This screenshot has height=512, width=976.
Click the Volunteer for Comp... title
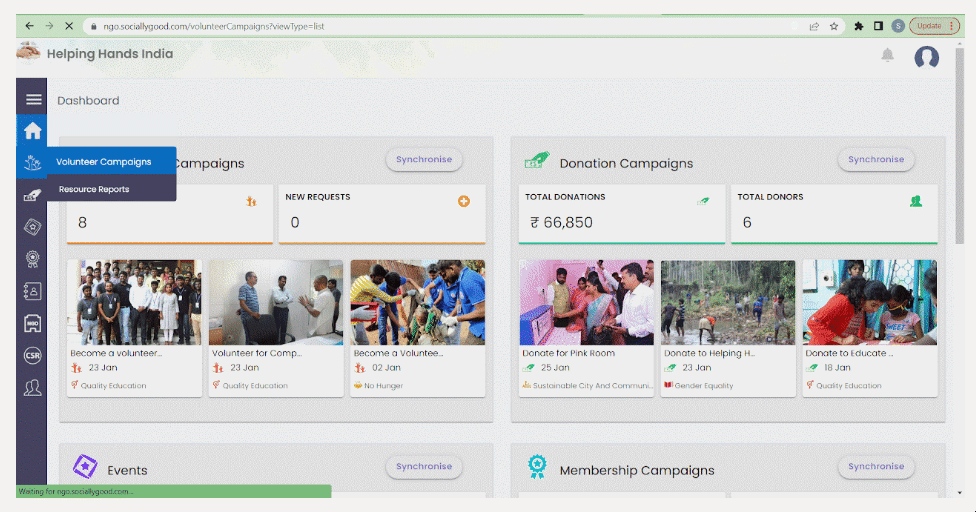coord(256,353)
